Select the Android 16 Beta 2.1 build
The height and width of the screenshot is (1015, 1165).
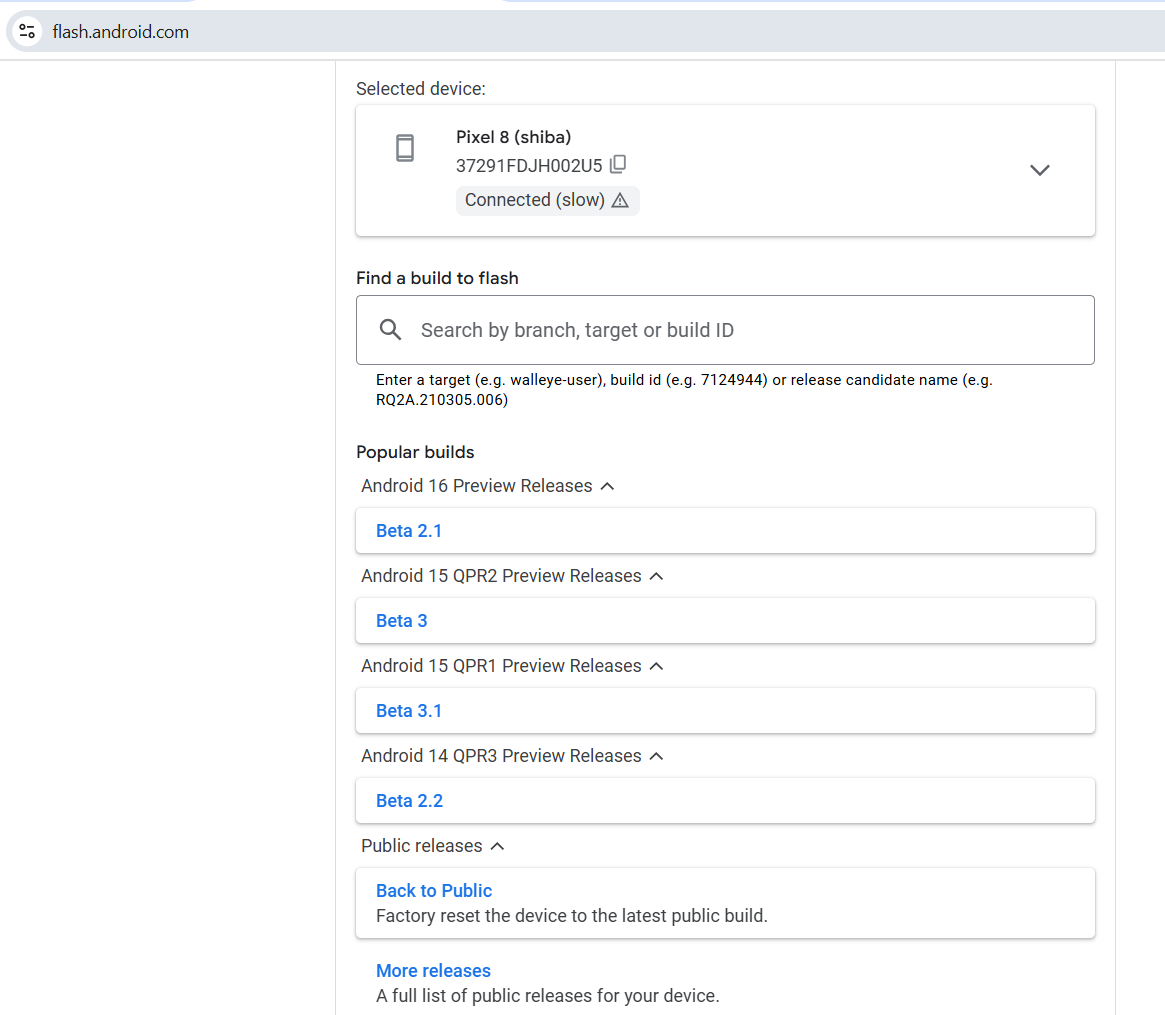coord(409,531)
